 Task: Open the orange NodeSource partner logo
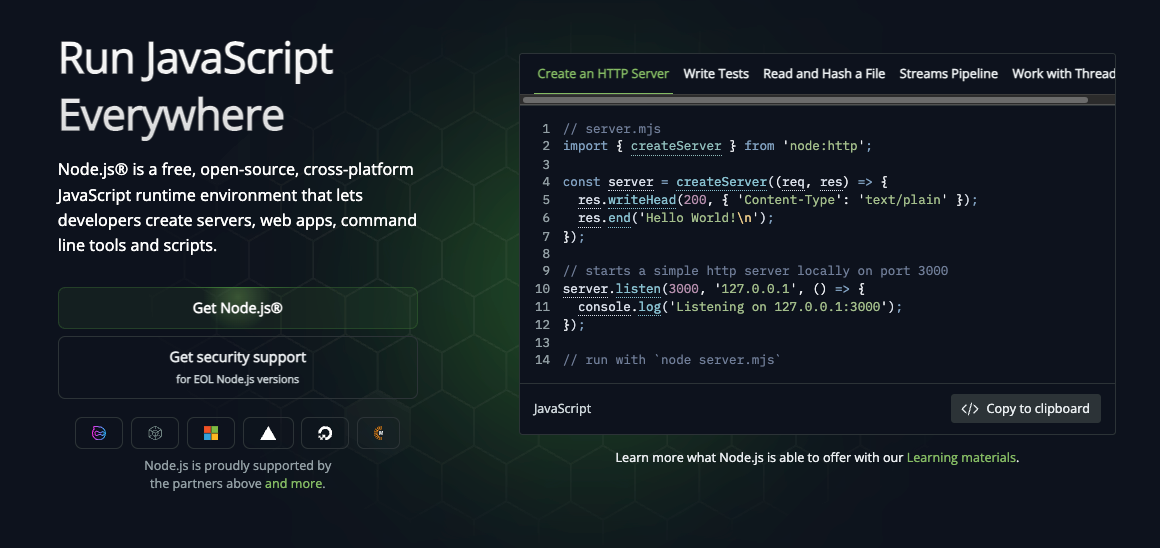(x=378, y=433)
